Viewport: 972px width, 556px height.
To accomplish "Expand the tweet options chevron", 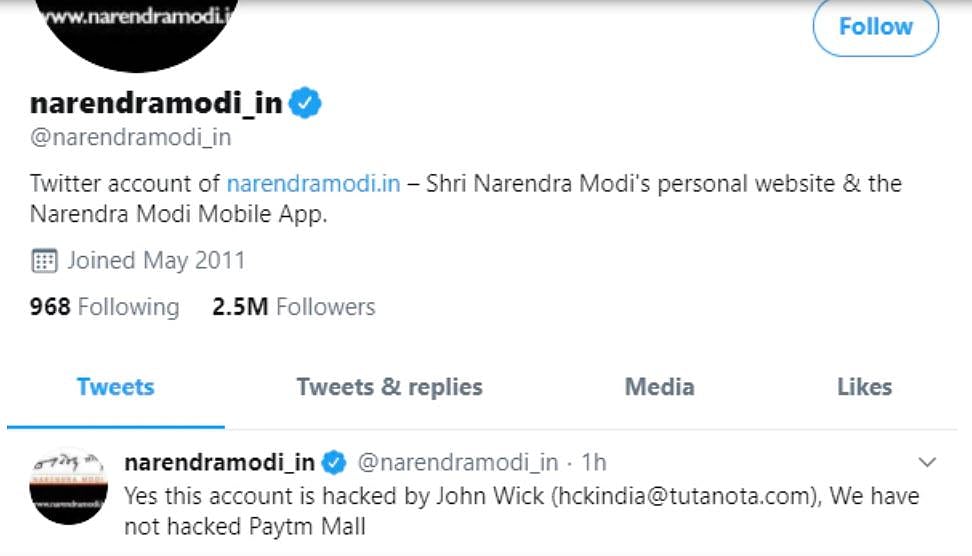I will click(927, 462).
